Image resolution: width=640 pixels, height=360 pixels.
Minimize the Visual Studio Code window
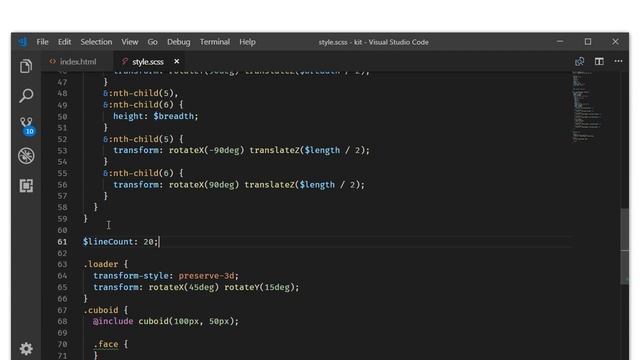point(560,42)
